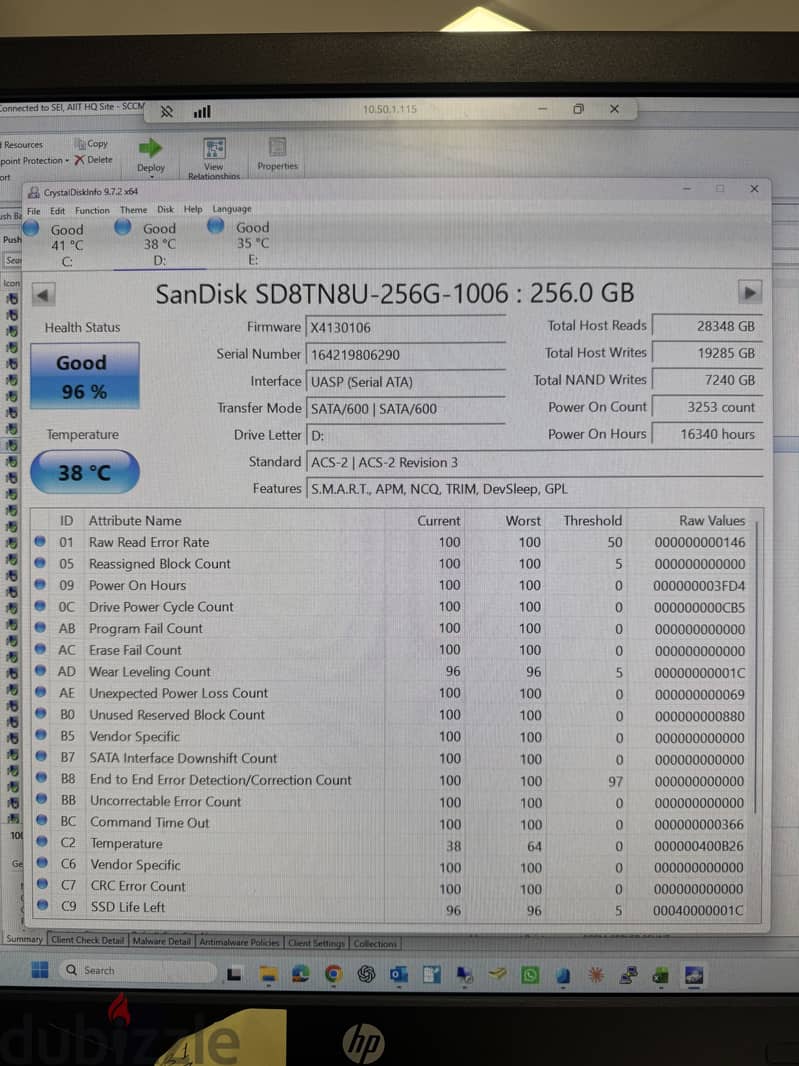The image size is (799, 1066).
Task: Switch to the Malware Detail tab
Action: click(162, 942)
